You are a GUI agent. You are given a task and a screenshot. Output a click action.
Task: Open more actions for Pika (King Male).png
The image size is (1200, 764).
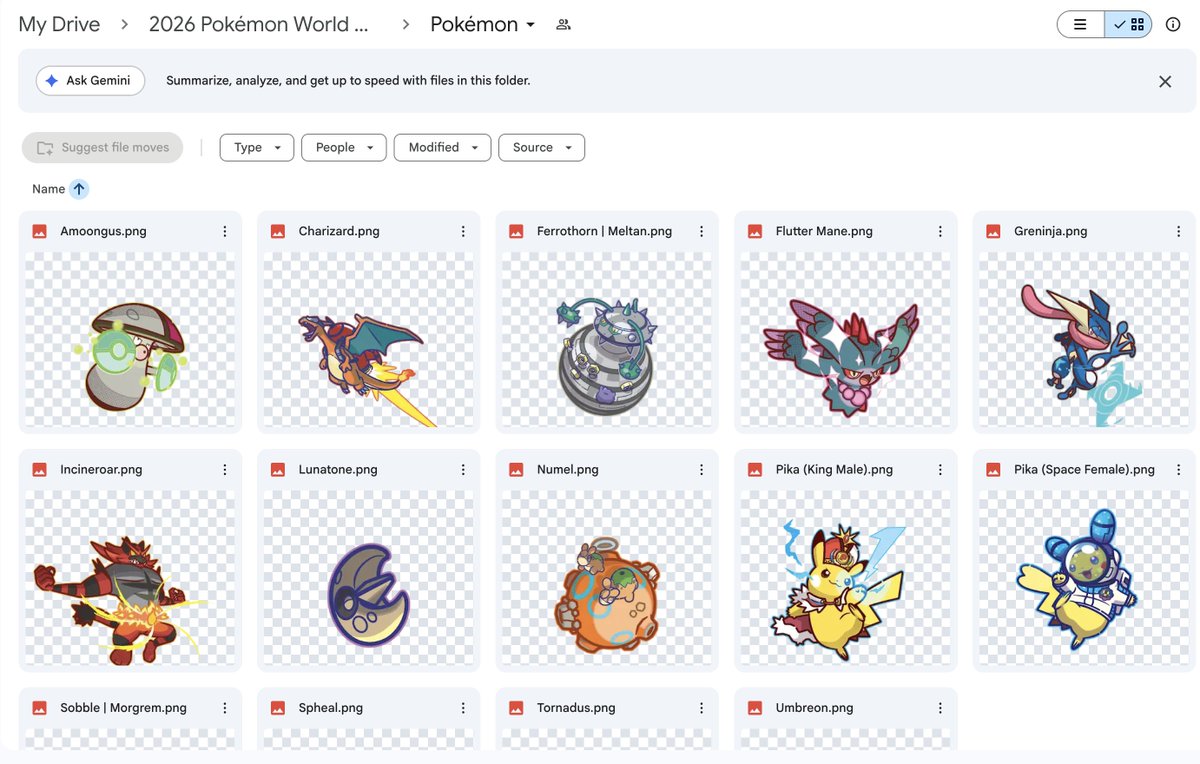(x=940, y=469)
